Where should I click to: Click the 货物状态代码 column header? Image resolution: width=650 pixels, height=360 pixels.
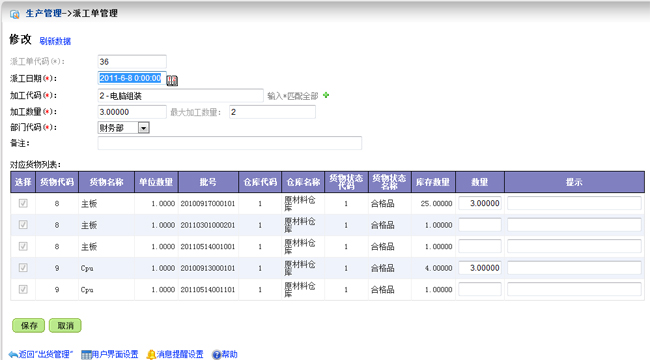pos(346,182)
